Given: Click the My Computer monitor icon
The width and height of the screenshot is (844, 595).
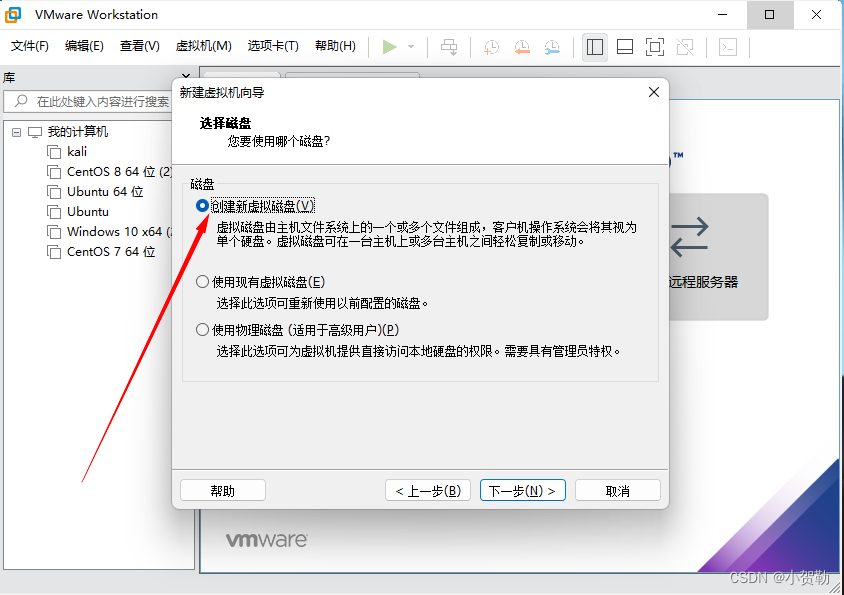Looking at the screenshot, I should click(35, 132).
